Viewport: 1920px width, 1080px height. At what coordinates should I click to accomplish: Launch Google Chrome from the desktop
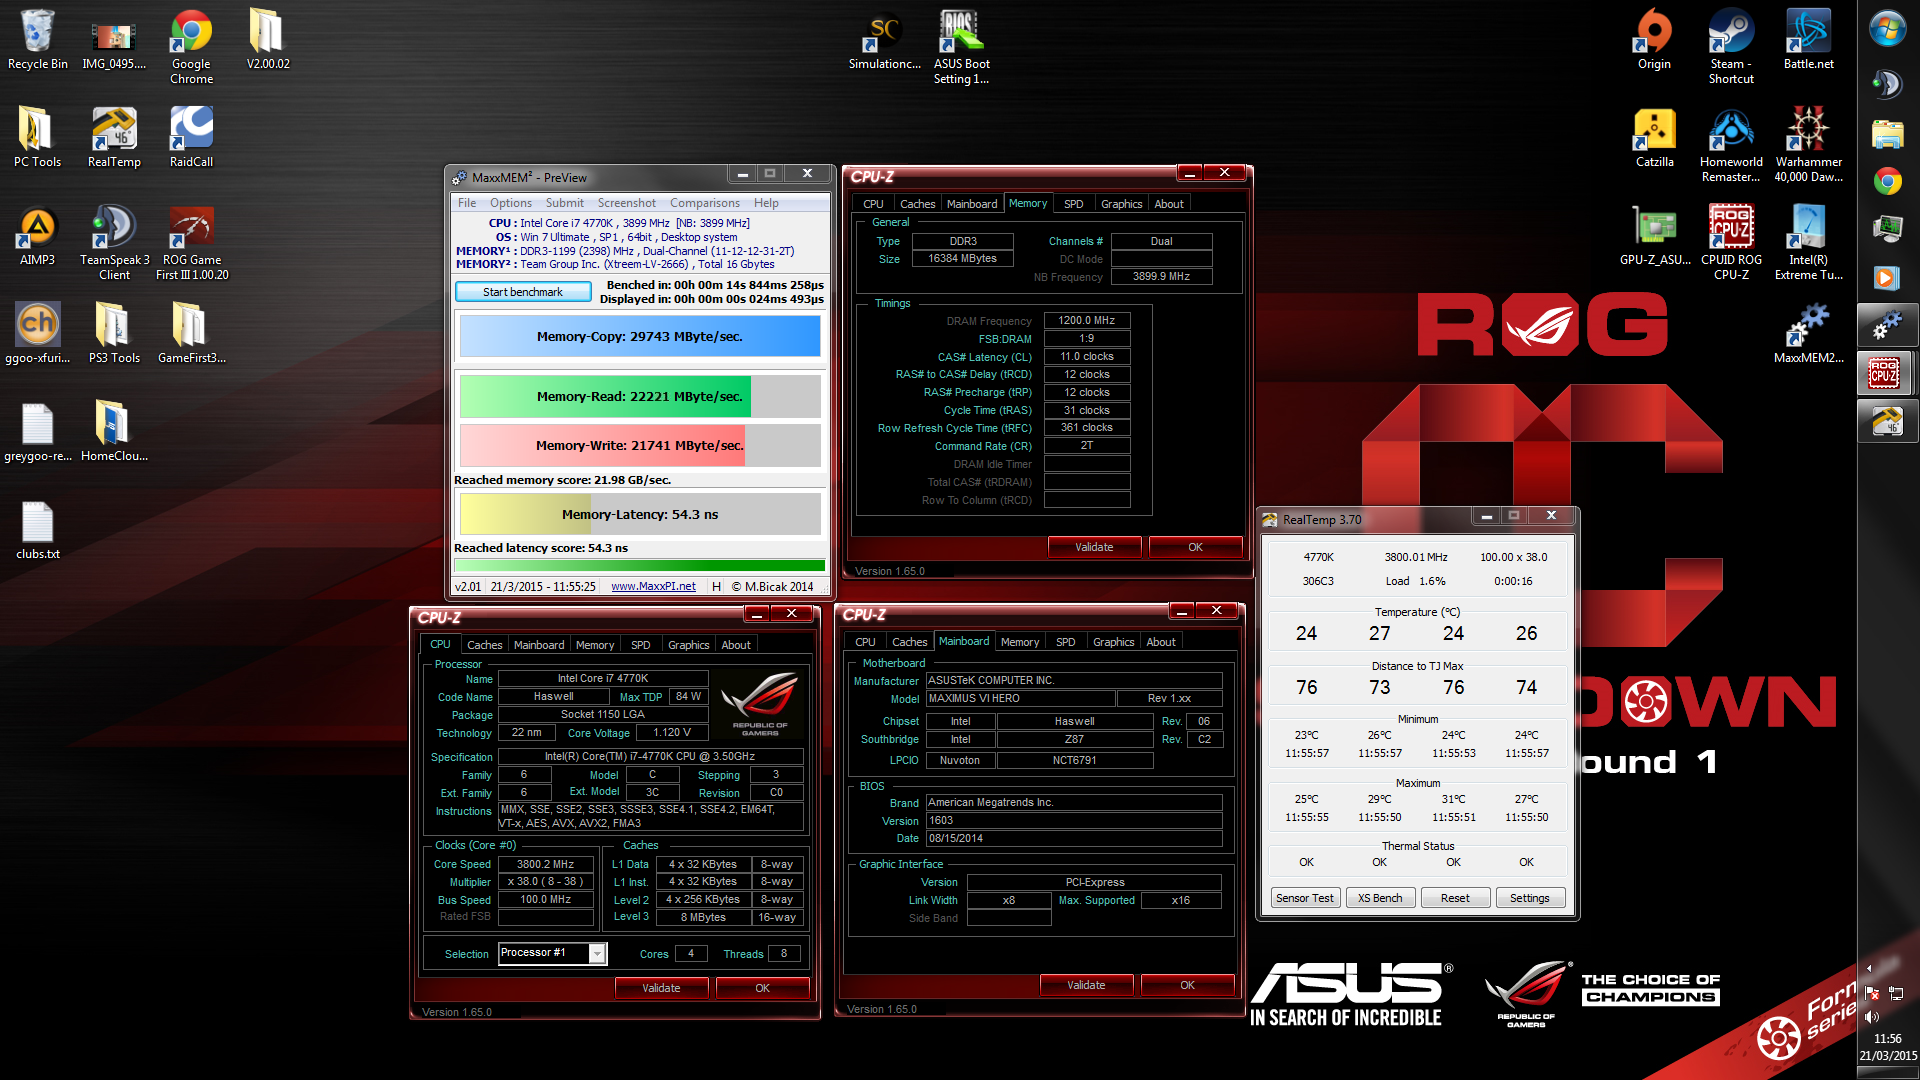[191, 47]
